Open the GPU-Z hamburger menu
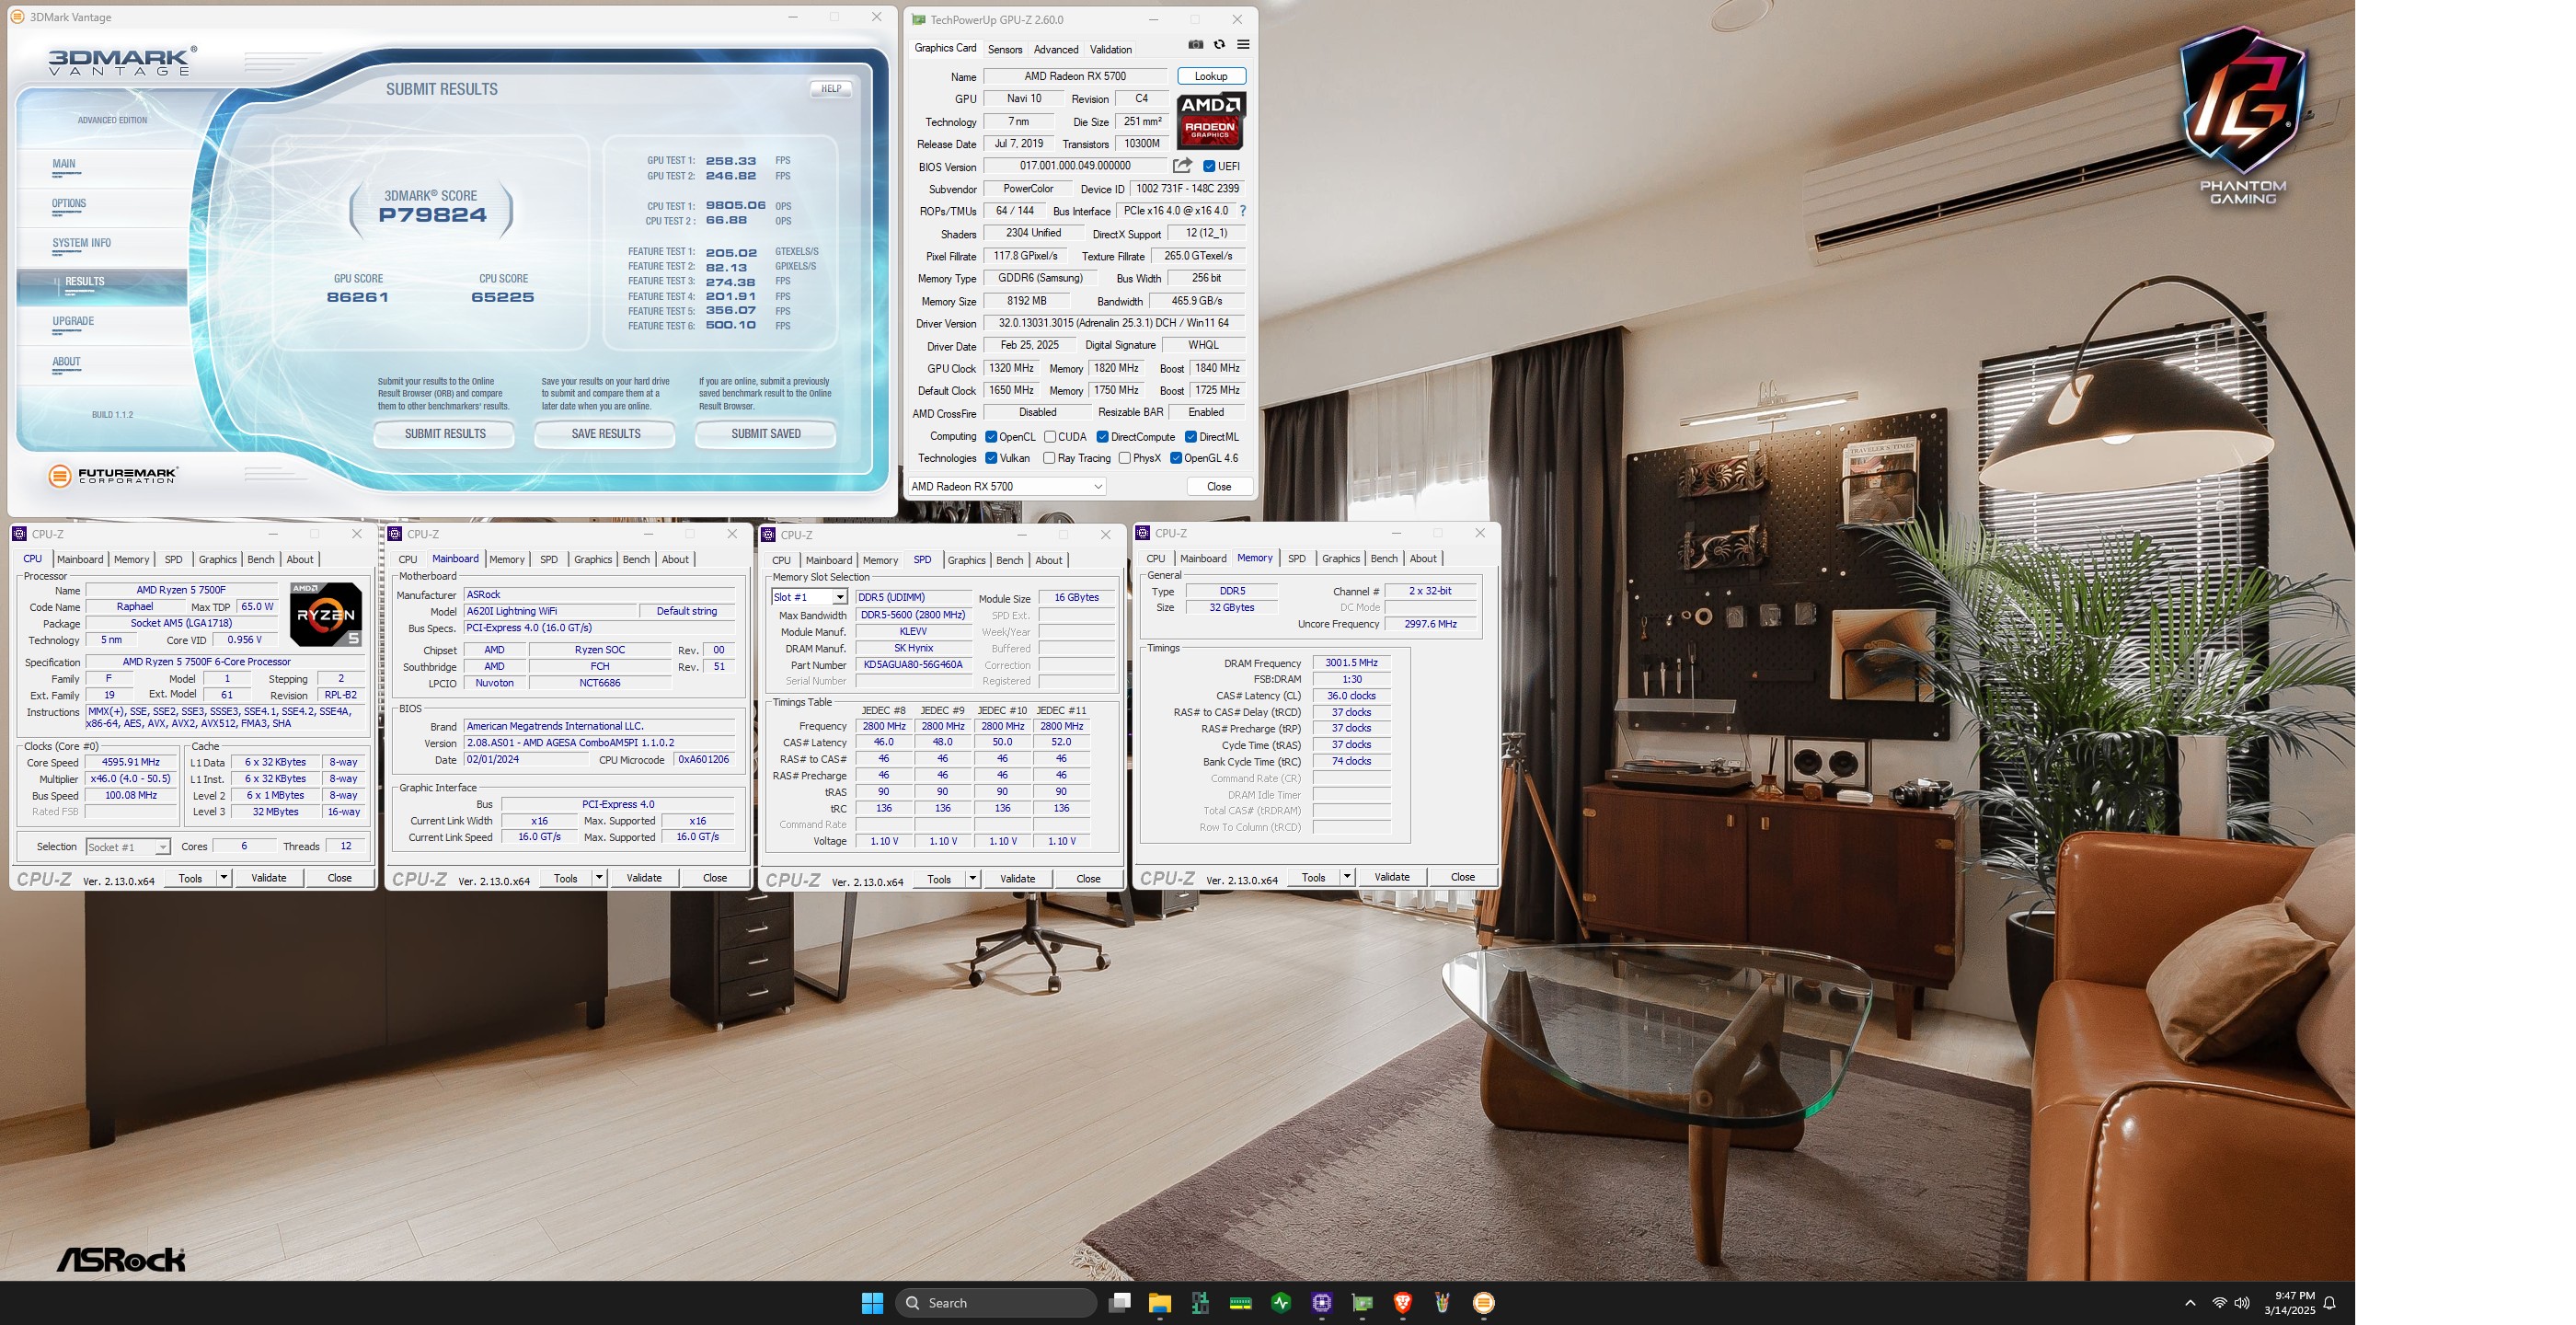Image resolution: width=2576 pixels, height=1325 pixels. 1243,44
